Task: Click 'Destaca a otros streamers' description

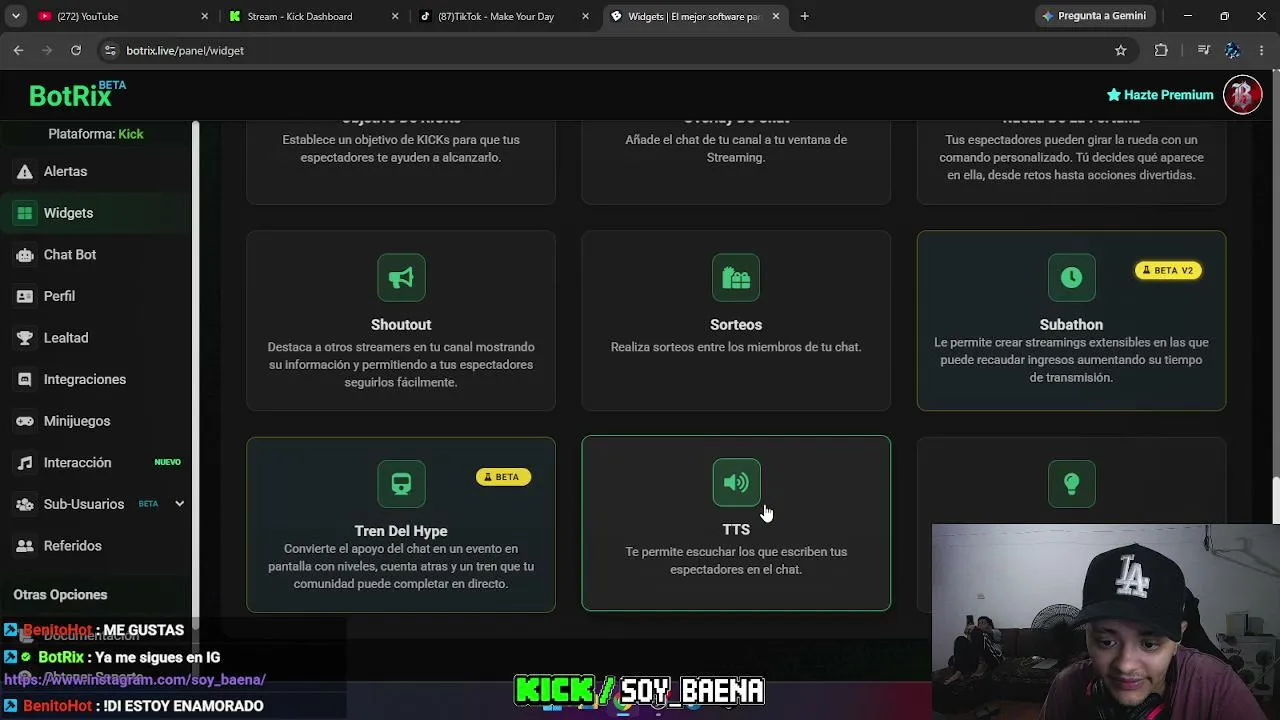Action: pyautogui.click(x=401, y=365)
